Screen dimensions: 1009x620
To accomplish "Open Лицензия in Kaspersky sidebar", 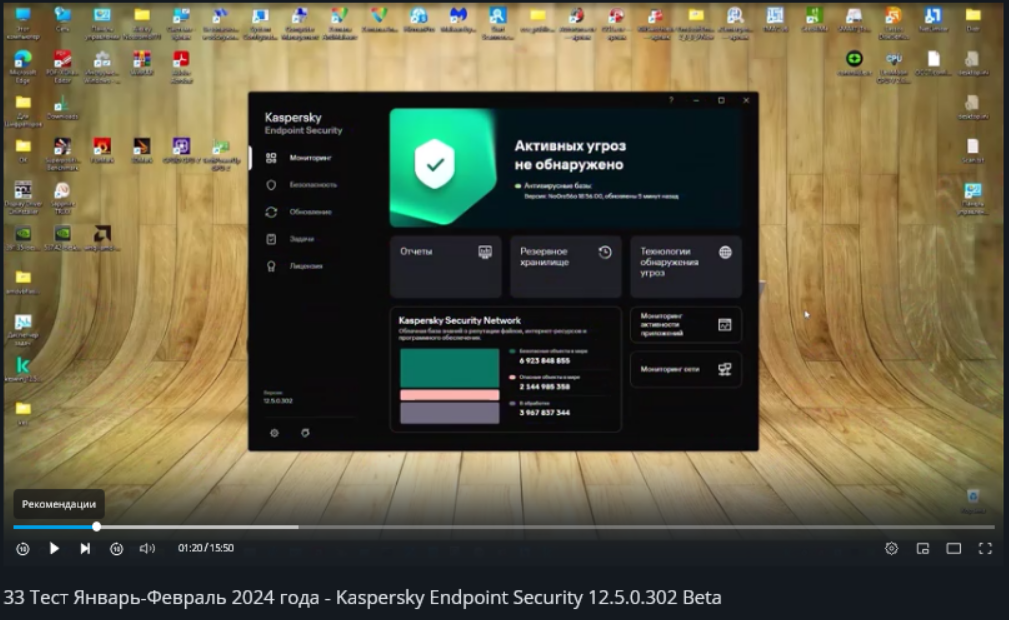I will 306,266.
